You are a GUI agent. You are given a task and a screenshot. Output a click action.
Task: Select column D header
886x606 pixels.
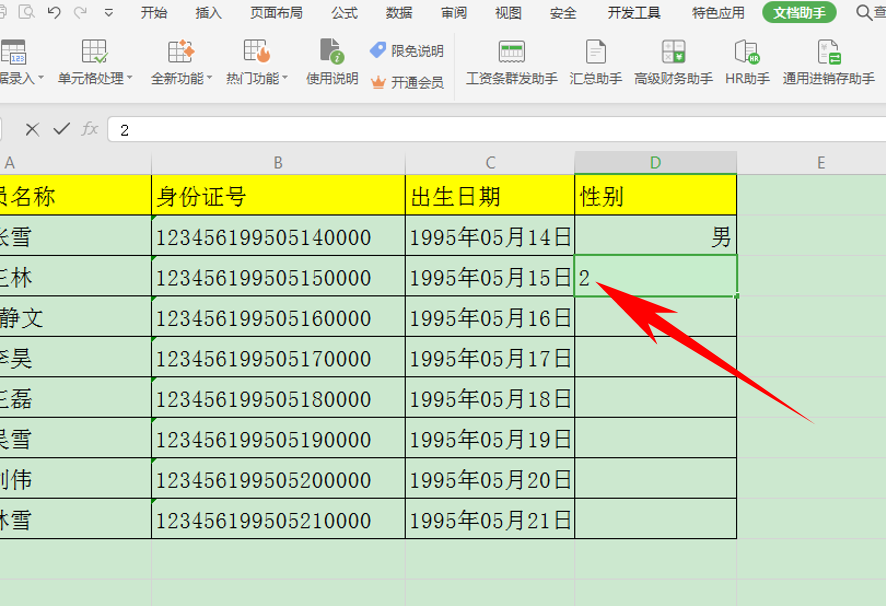655,163
